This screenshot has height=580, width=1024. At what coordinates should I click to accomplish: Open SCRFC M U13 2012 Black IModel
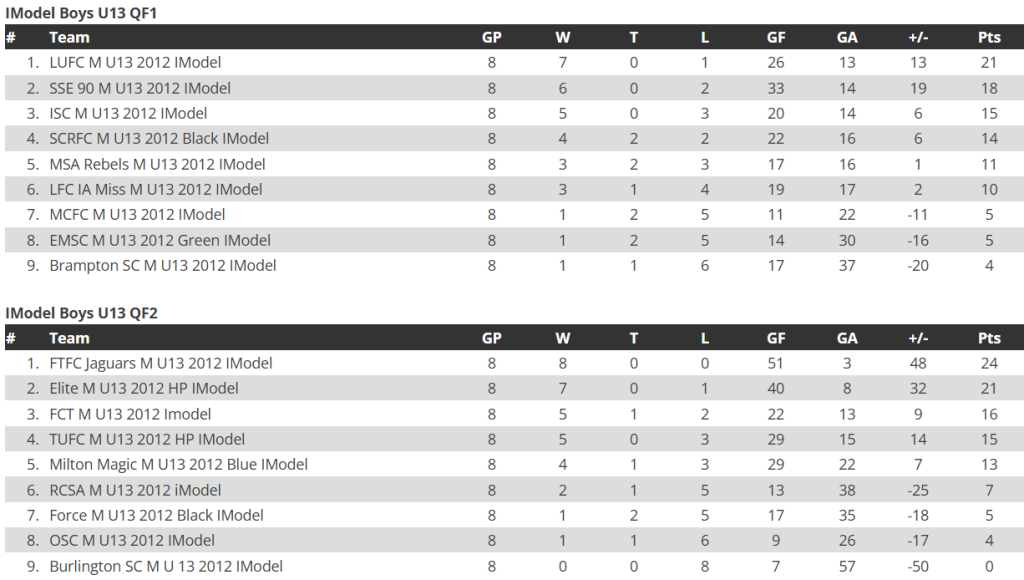click(x=159, y=138)
